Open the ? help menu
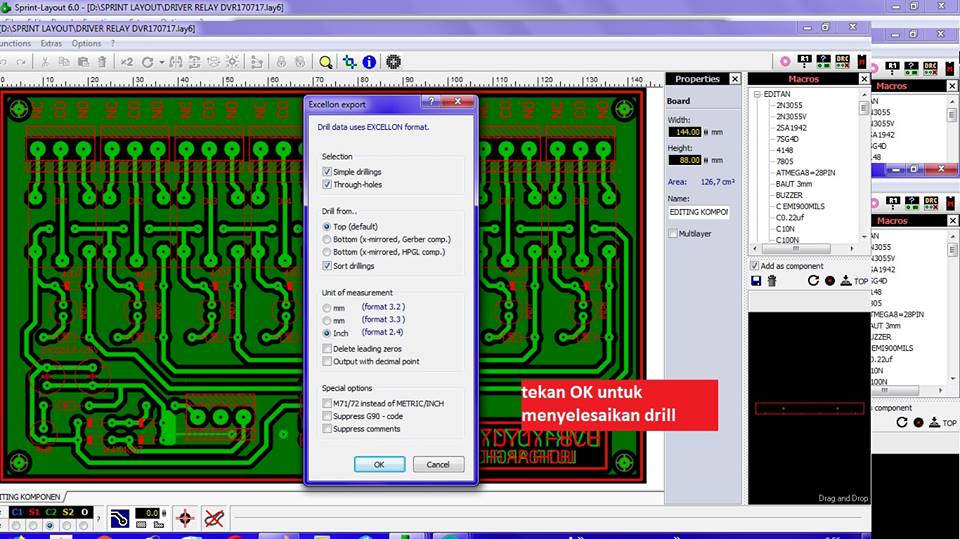Screen dimensions: 960x539 113,43
